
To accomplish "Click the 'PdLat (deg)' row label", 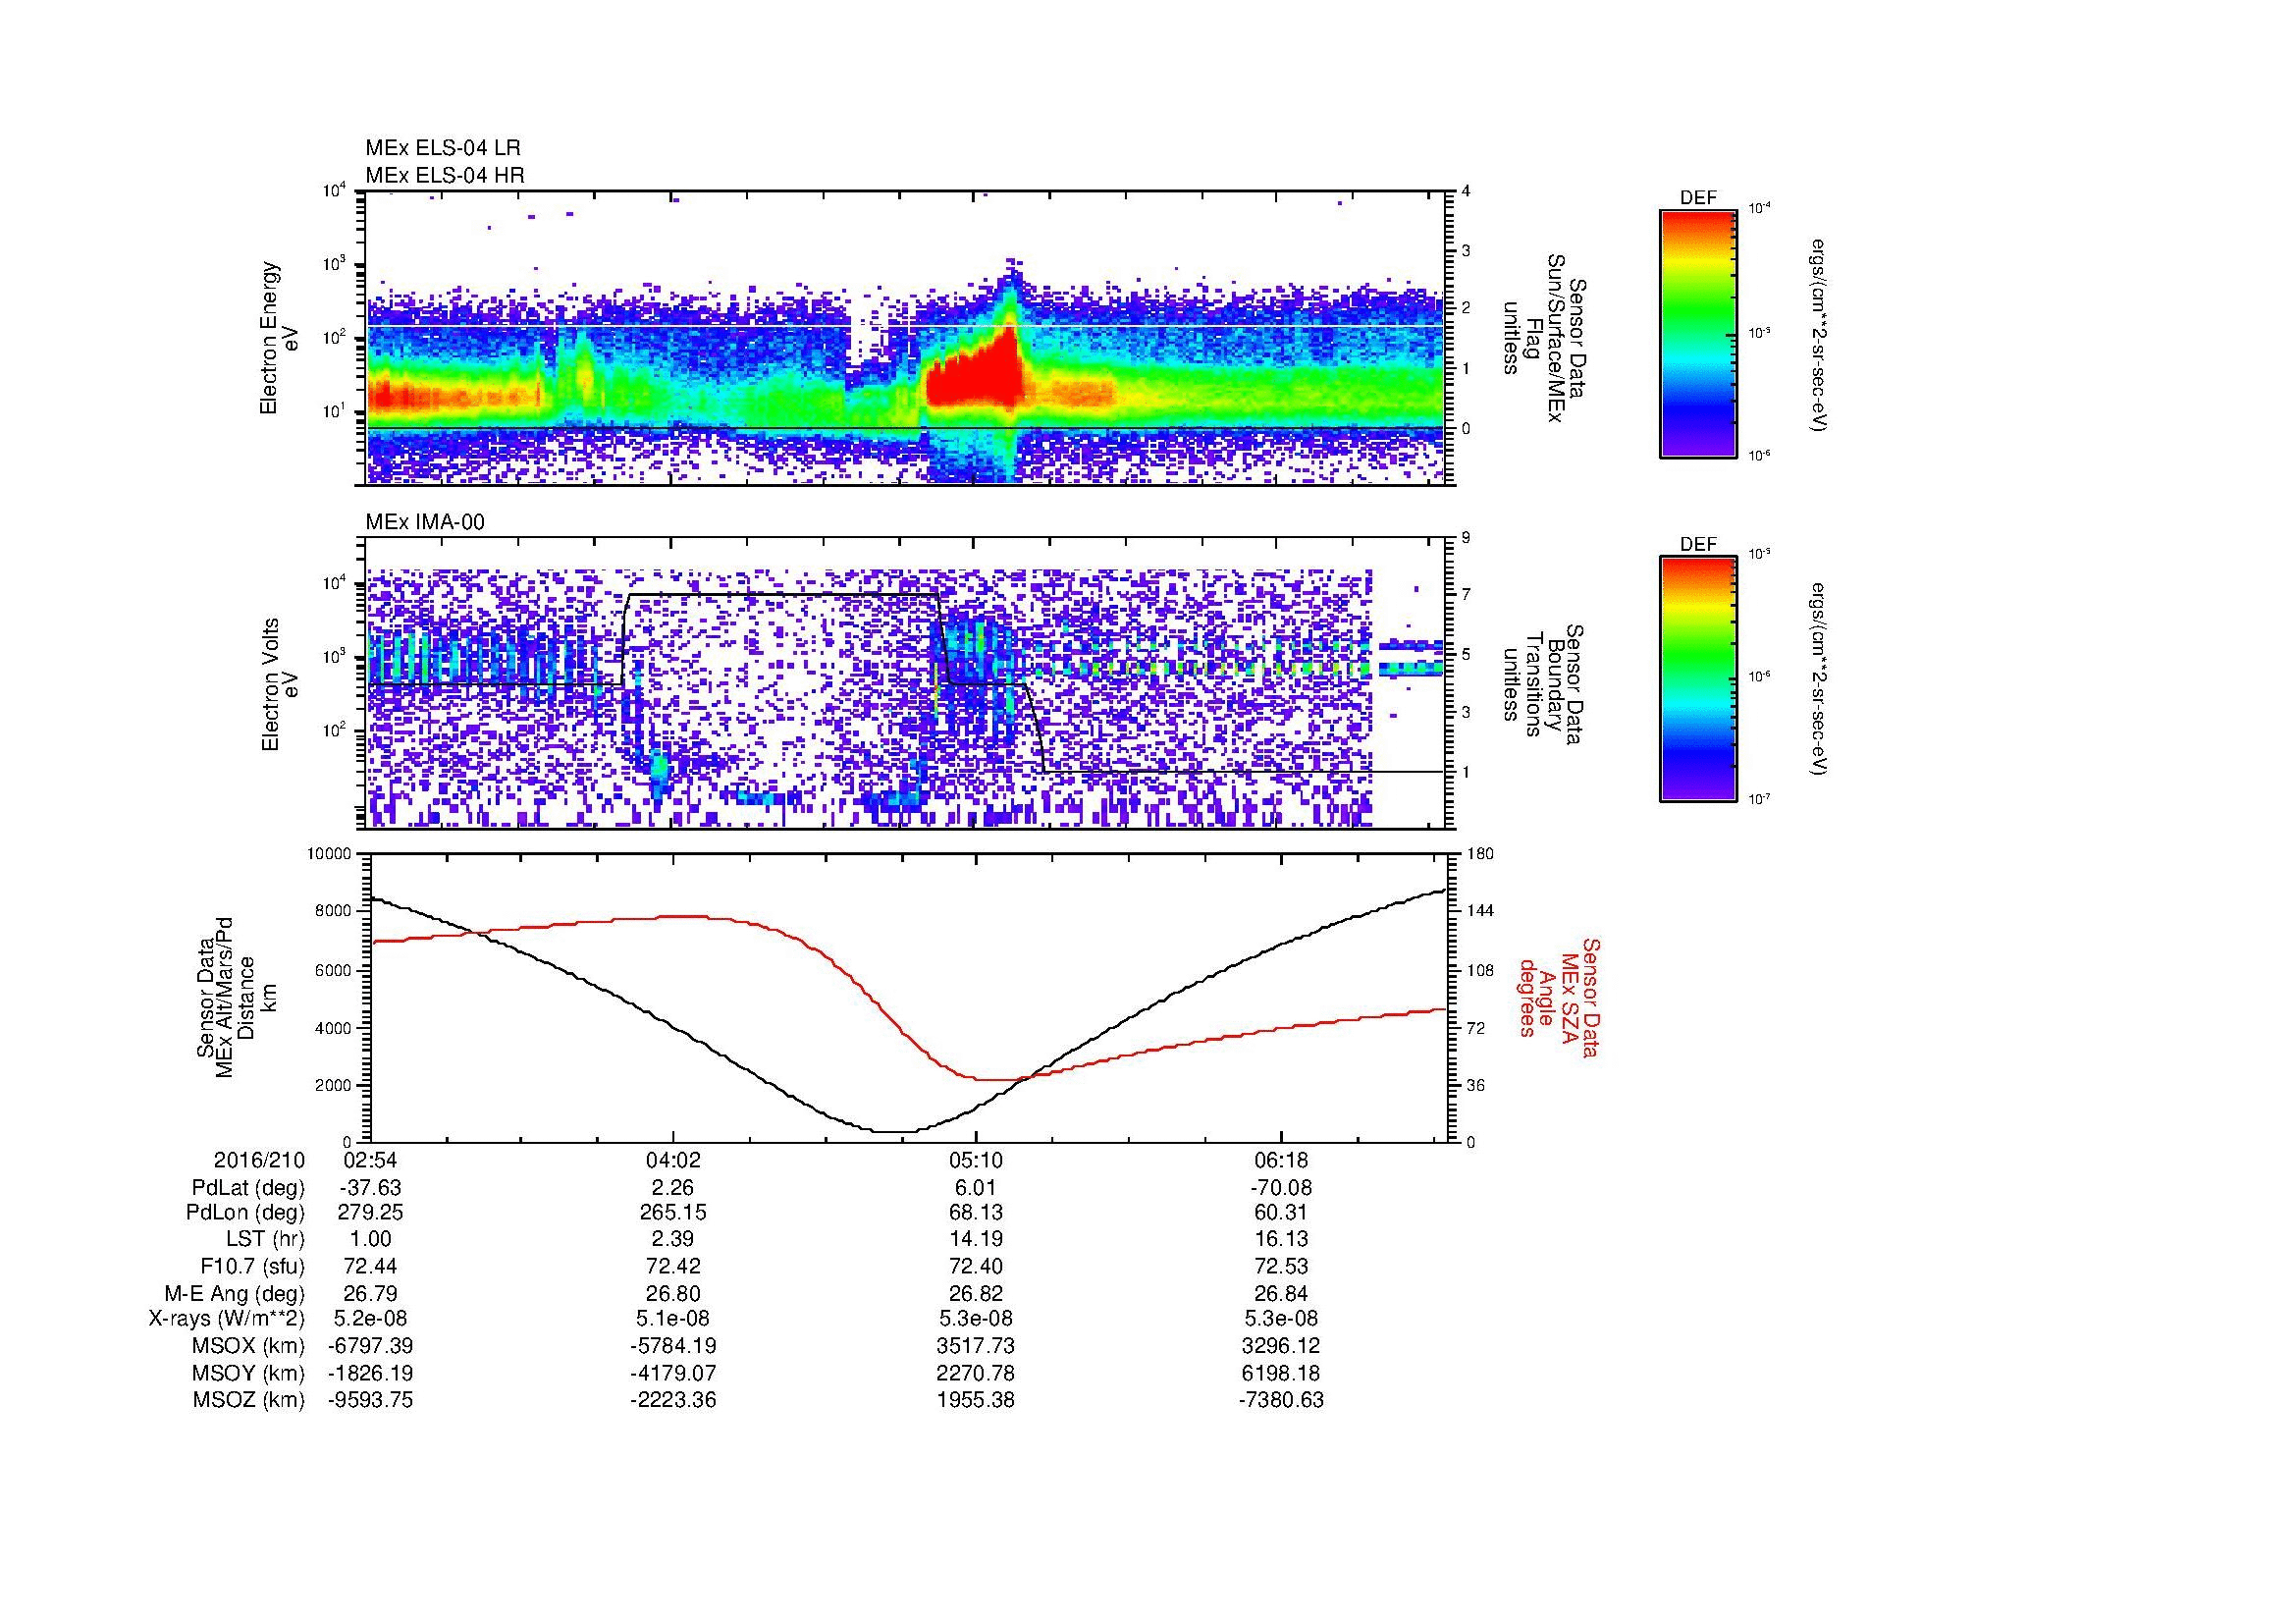I will coord(248,1188).
